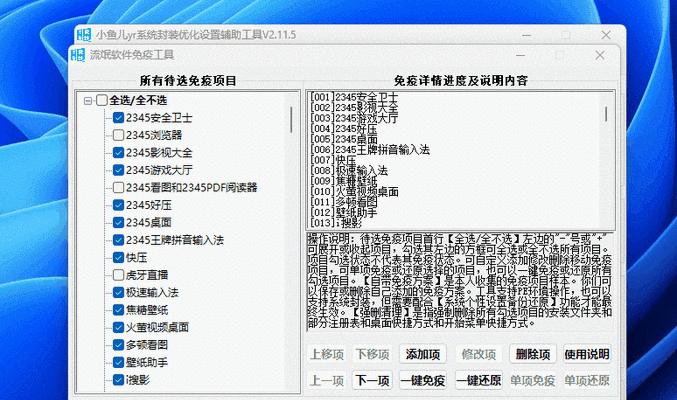
Task: Collapse the 全选/全不选 tree node
Action: point(88,101)
